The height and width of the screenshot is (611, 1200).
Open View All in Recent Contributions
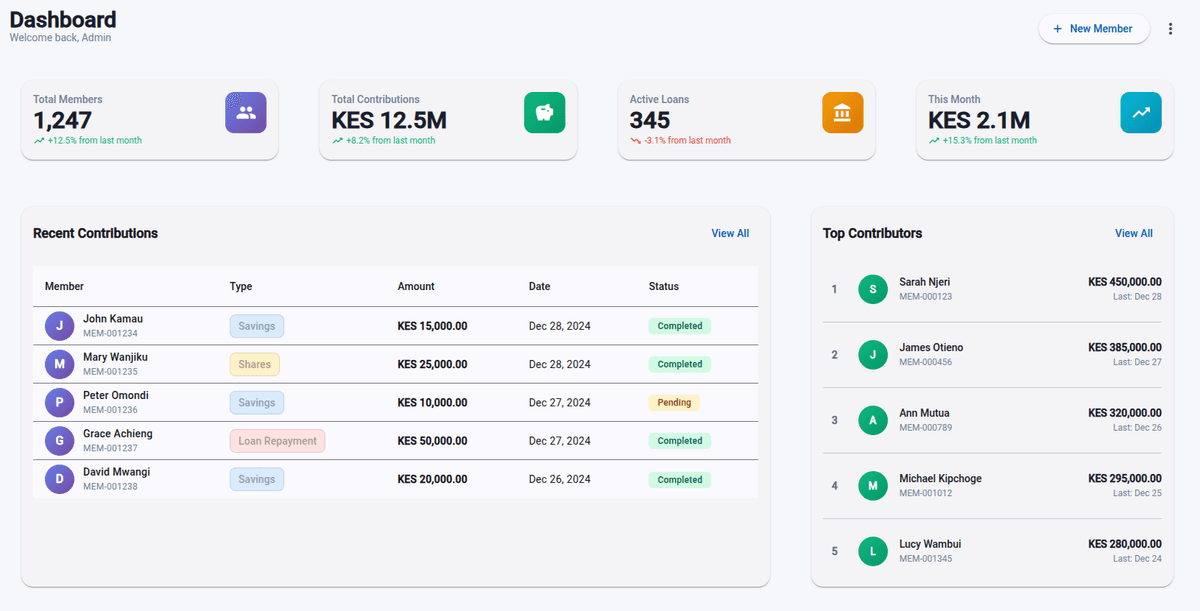coord(730,233)
